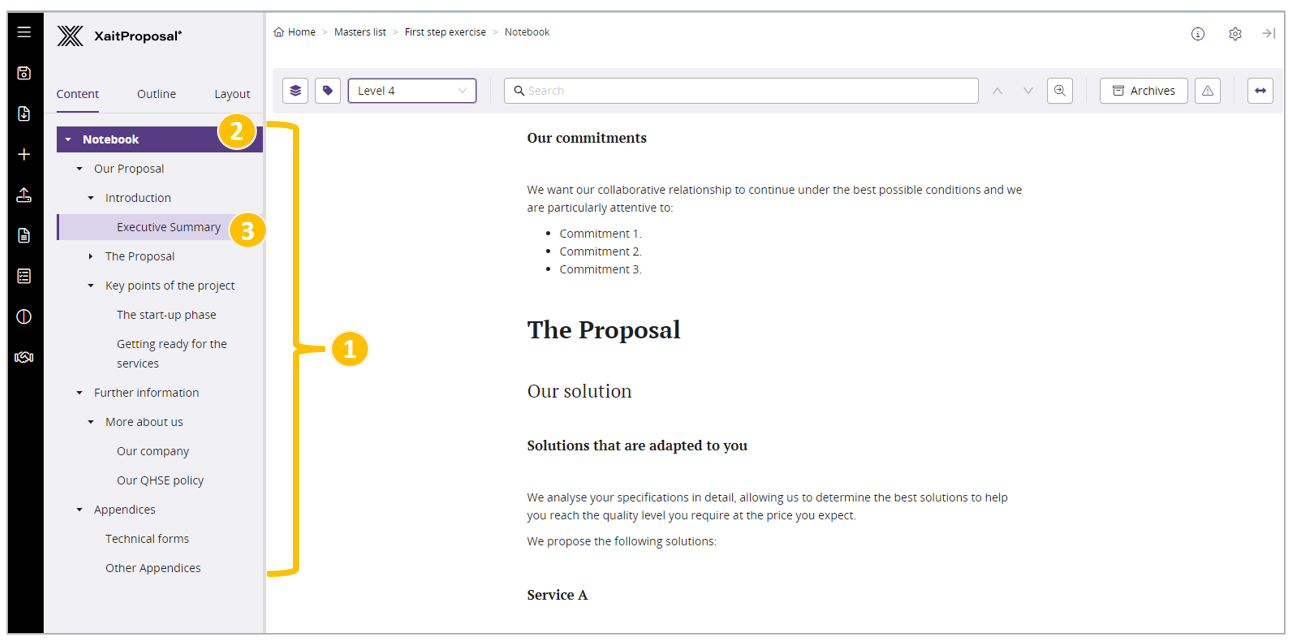The width and height of the screenshot is (1294, 643).
Task: Click the zoom magnifier icon beside search
Action: point(1060,91)
